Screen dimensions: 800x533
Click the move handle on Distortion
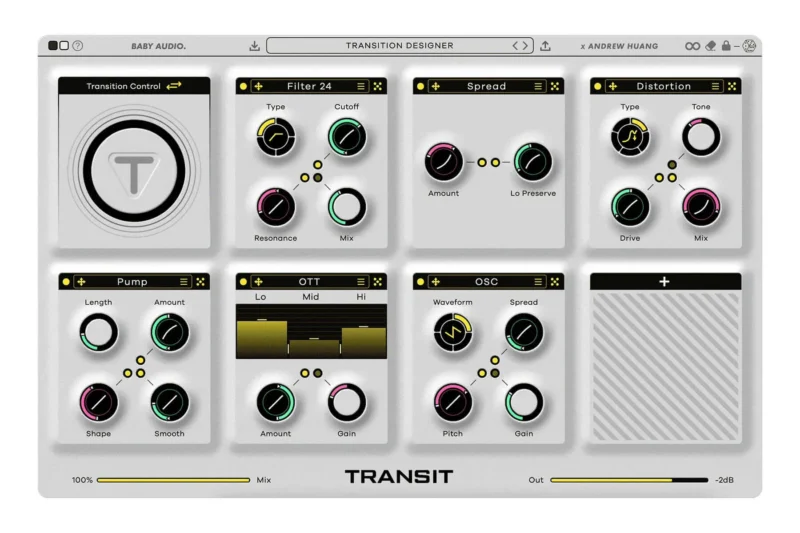pyautogui.click(x=613, y=86)
